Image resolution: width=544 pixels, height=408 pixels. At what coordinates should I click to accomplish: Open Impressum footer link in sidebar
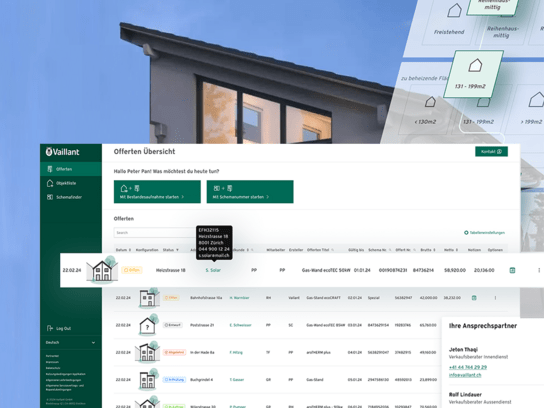(x=52, y=362)
